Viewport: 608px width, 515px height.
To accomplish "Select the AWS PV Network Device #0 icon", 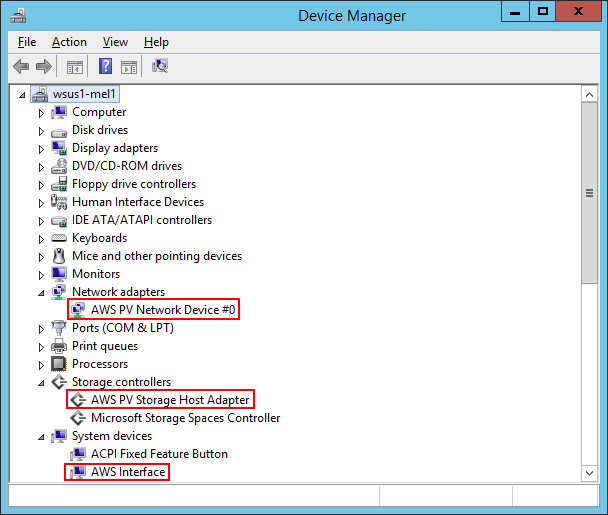I will pos(78,309).
